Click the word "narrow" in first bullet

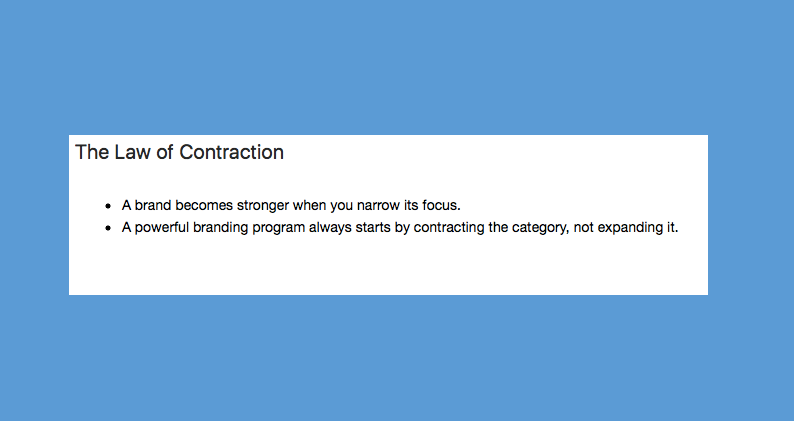(x=378, y=206)
